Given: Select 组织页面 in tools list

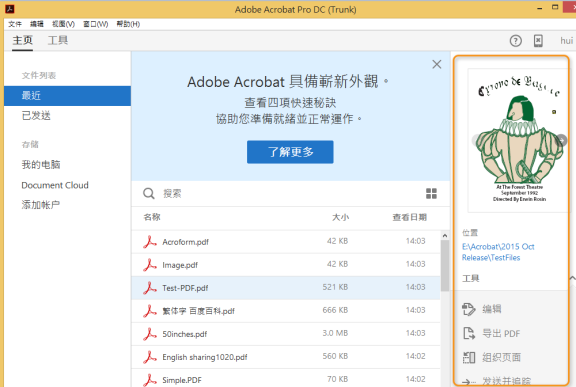Looking at the screenshot, I should tap(501, 357).
